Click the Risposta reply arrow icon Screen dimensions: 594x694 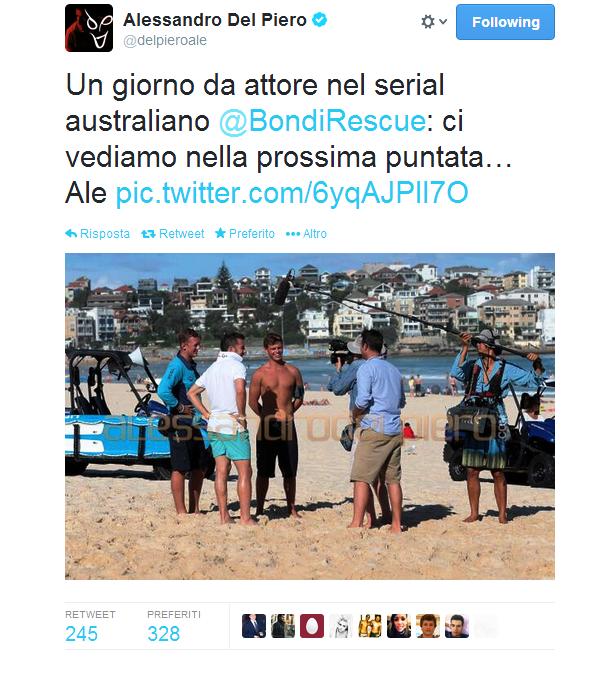(71, 233)
